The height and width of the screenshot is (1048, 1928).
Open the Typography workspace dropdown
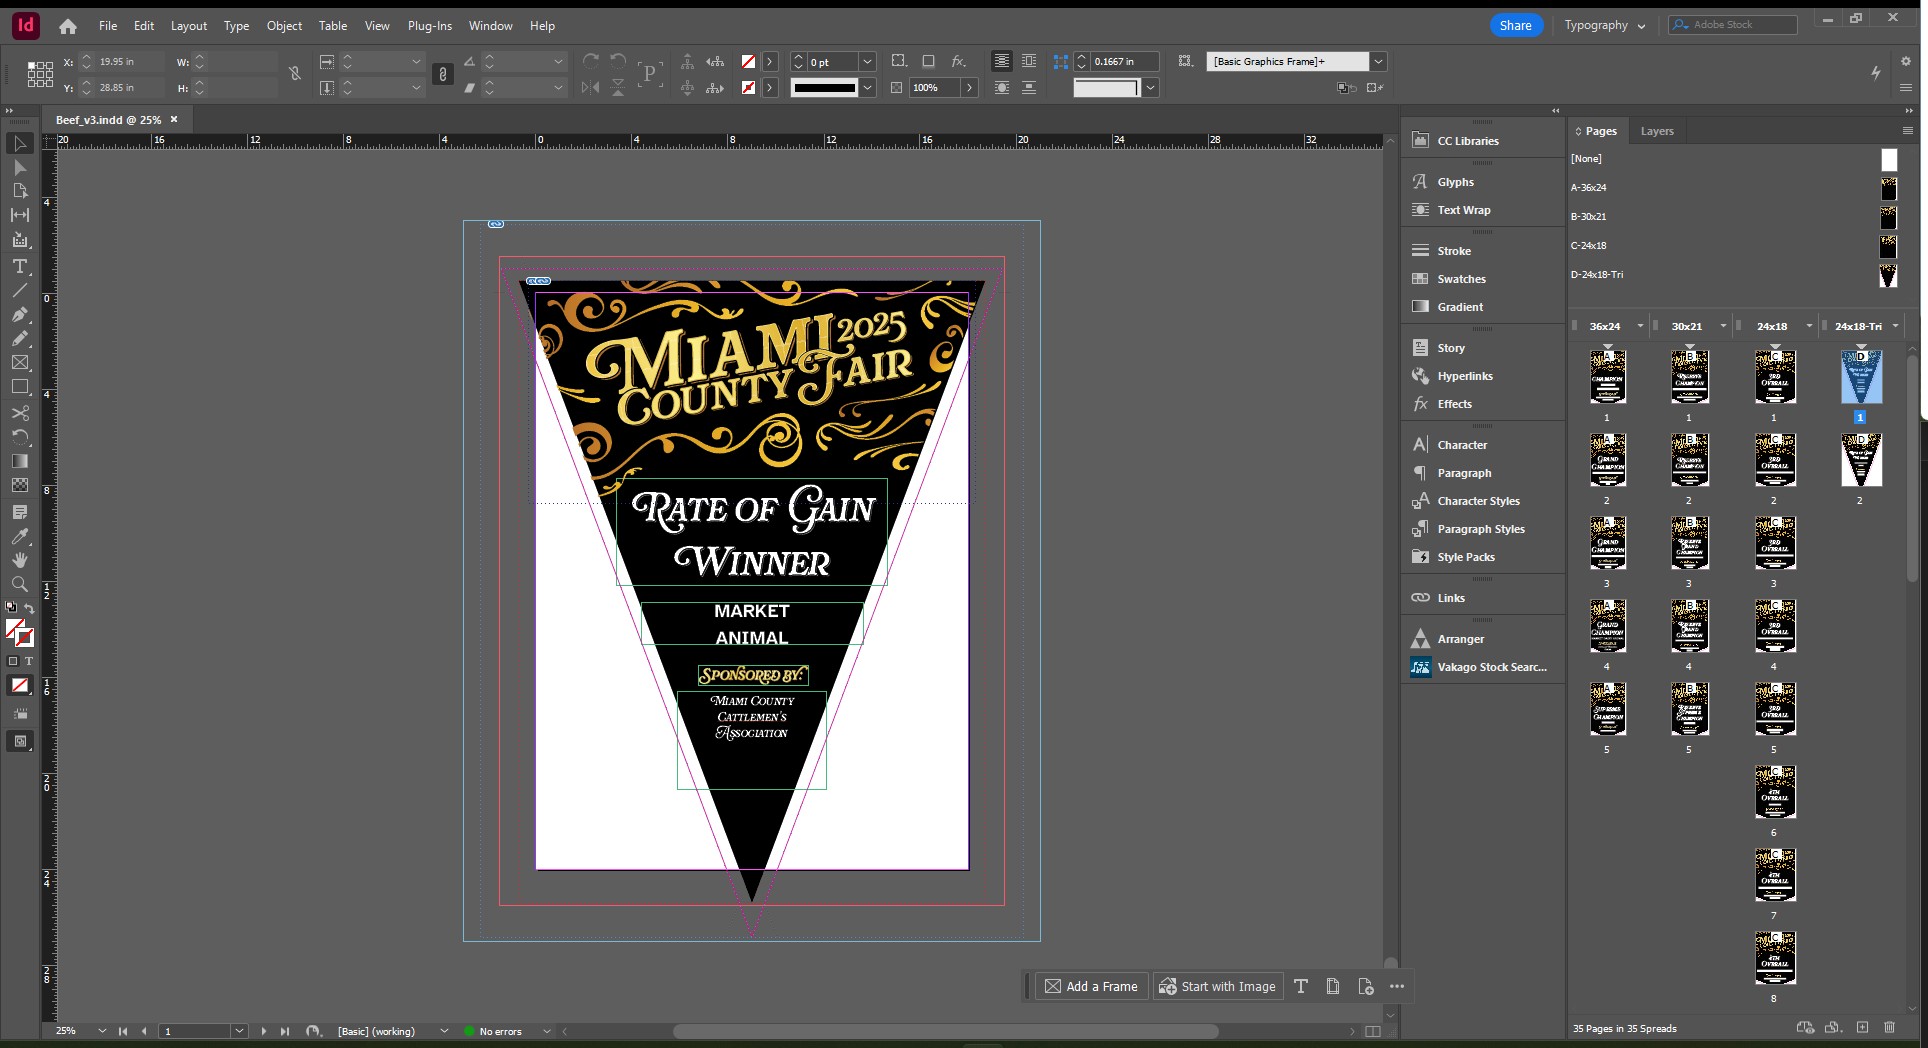[1604, 26]
